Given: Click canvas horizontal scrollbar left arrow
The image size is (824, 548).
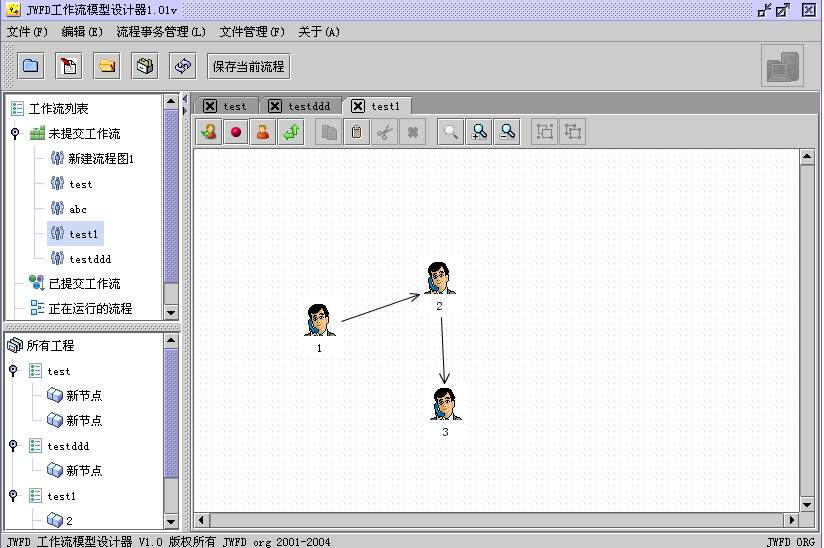Looking at the screenshot, I should (x=202, y=520).
